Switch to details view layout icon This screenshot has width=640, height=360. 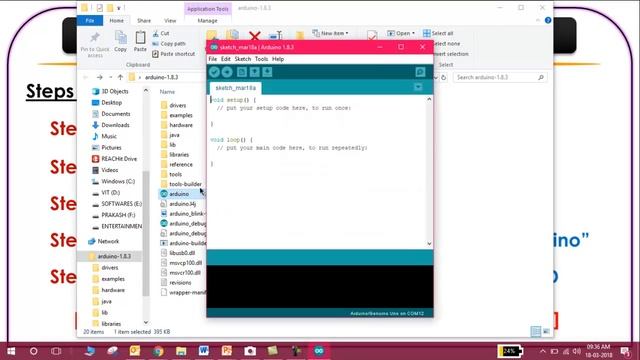pyautogui.click(x=536, y=331)
